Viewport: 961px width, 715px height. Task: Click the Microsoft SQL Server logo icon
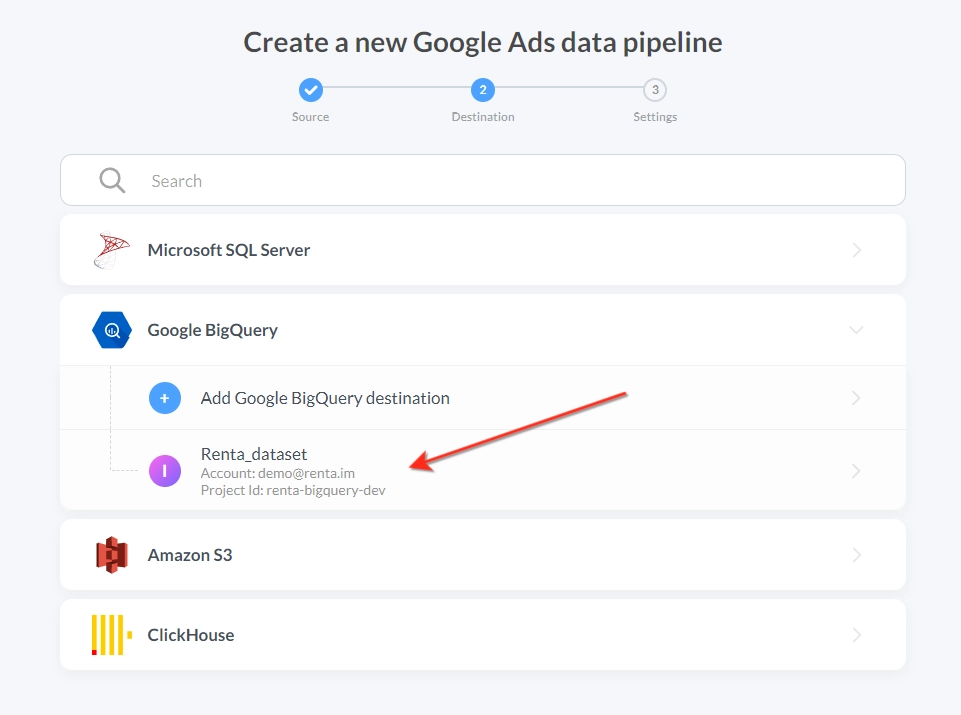pyautogui.click(x=111, y=250)
